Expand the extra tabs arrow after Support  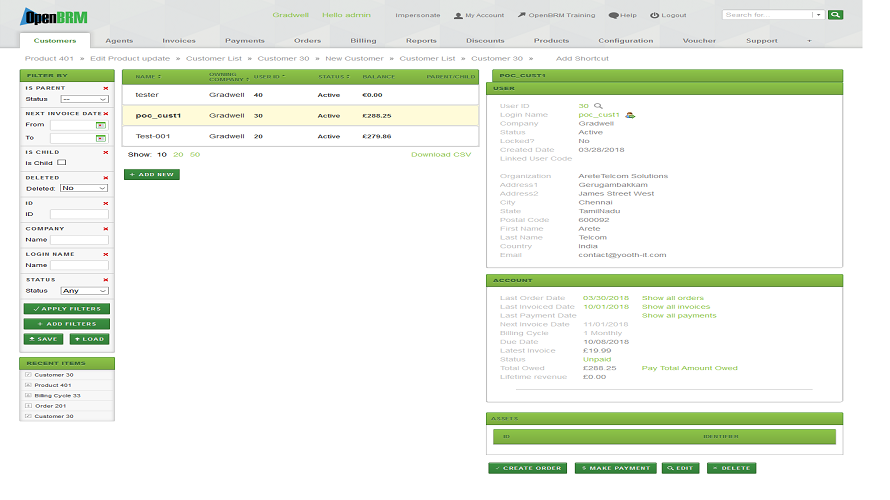coord(809,41)
